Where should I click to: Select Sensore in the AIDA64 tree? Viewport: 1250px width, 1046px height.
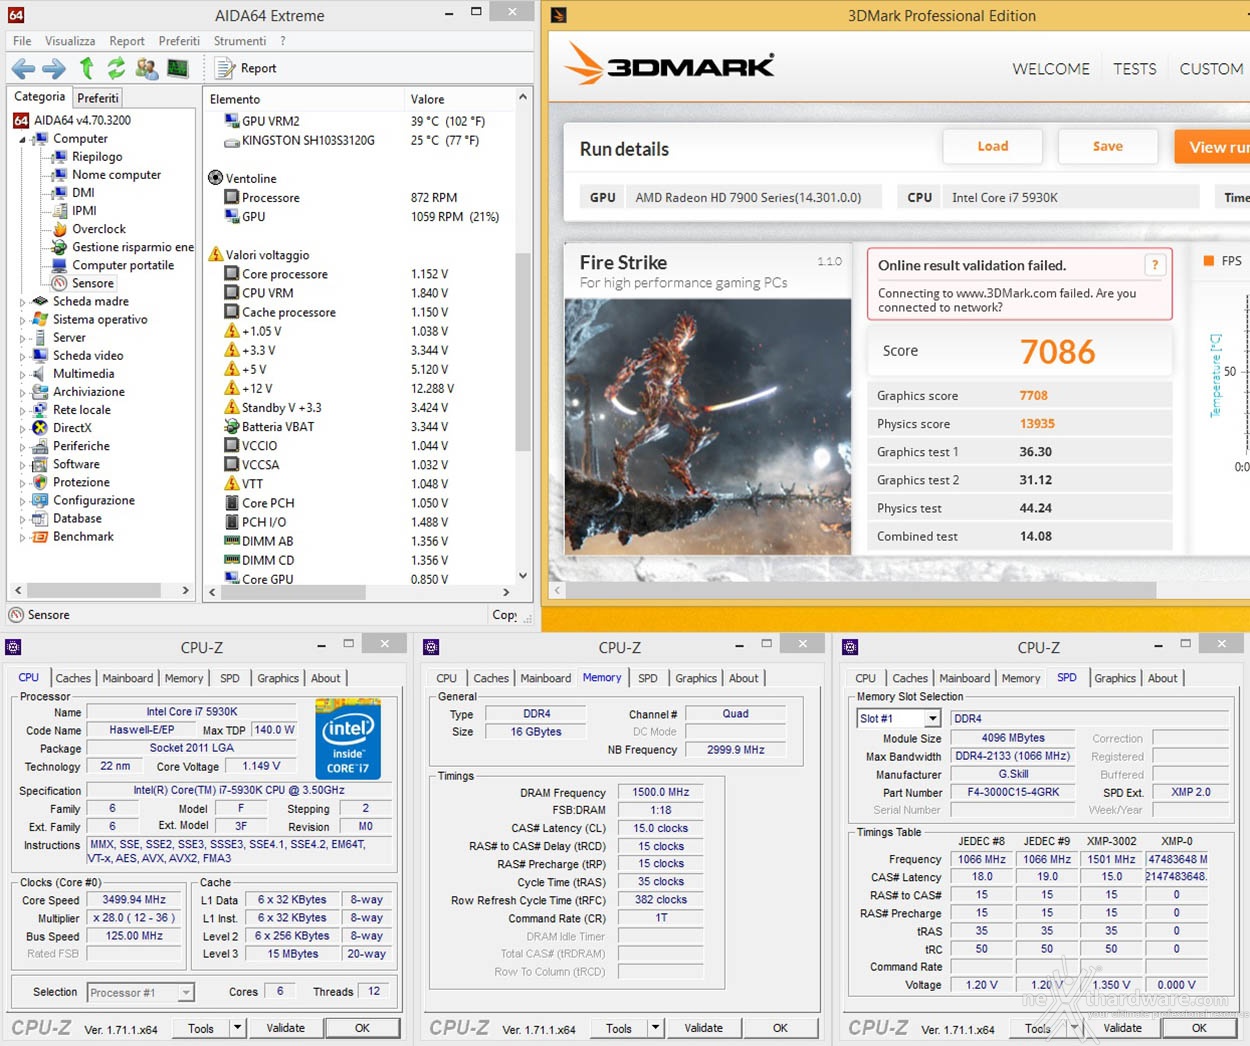coord(92,283)
